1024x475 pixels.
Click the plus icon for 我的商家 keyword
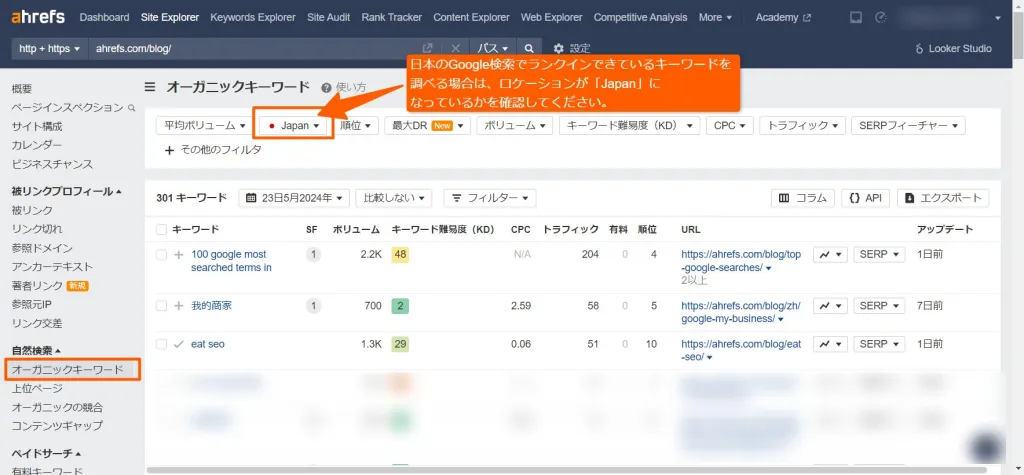pyautogui.click(x=179, y=306)
